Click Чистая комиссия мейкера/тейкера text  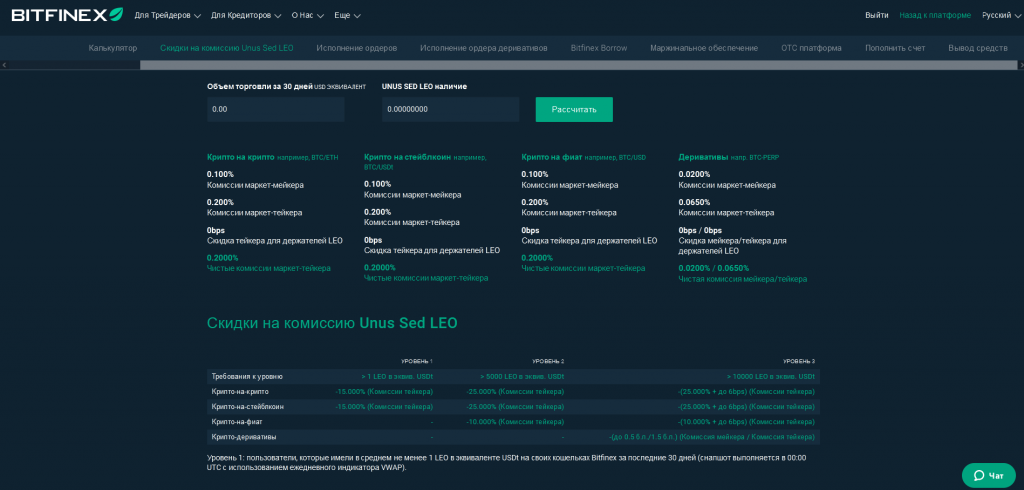[743, 279]
